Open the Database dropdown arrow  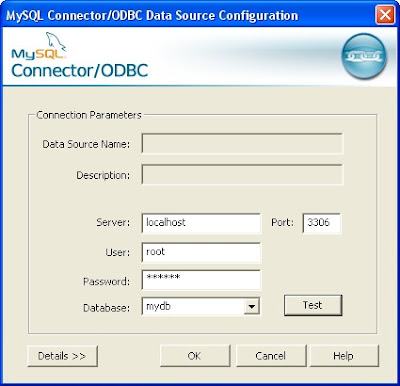[252, 306]
